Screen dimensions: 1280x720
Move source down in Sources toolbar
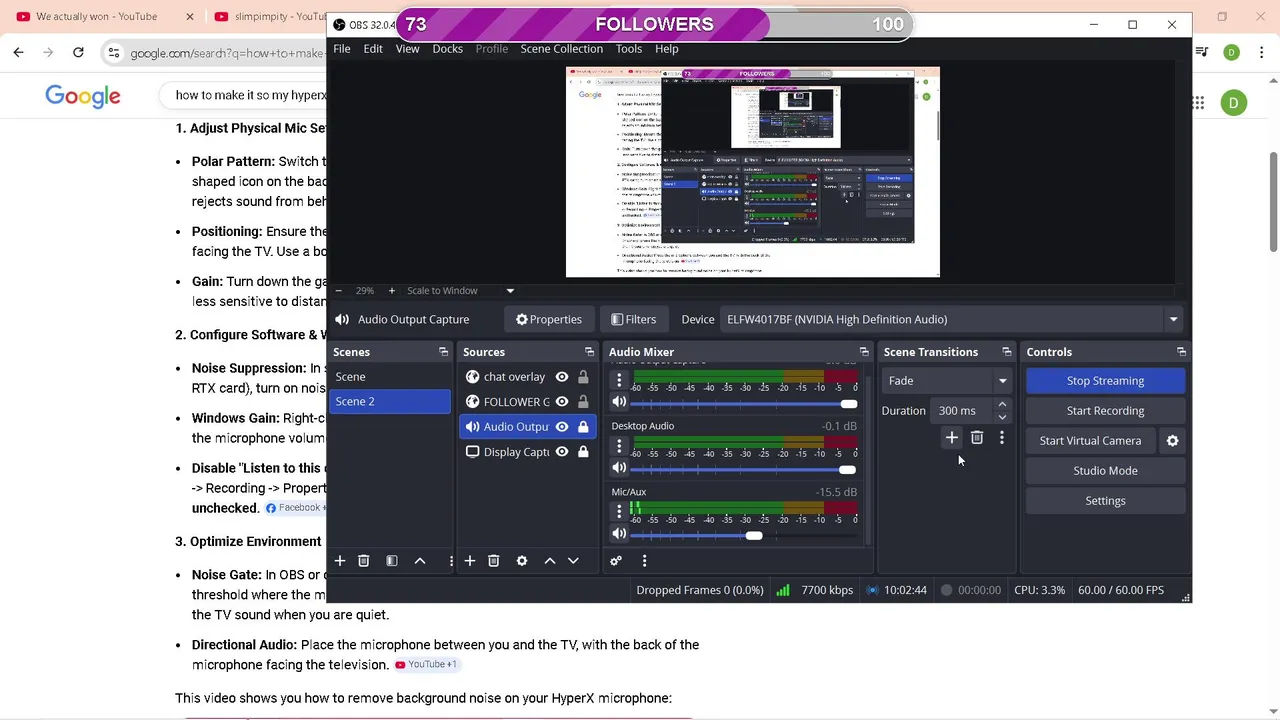click(574, 561)
